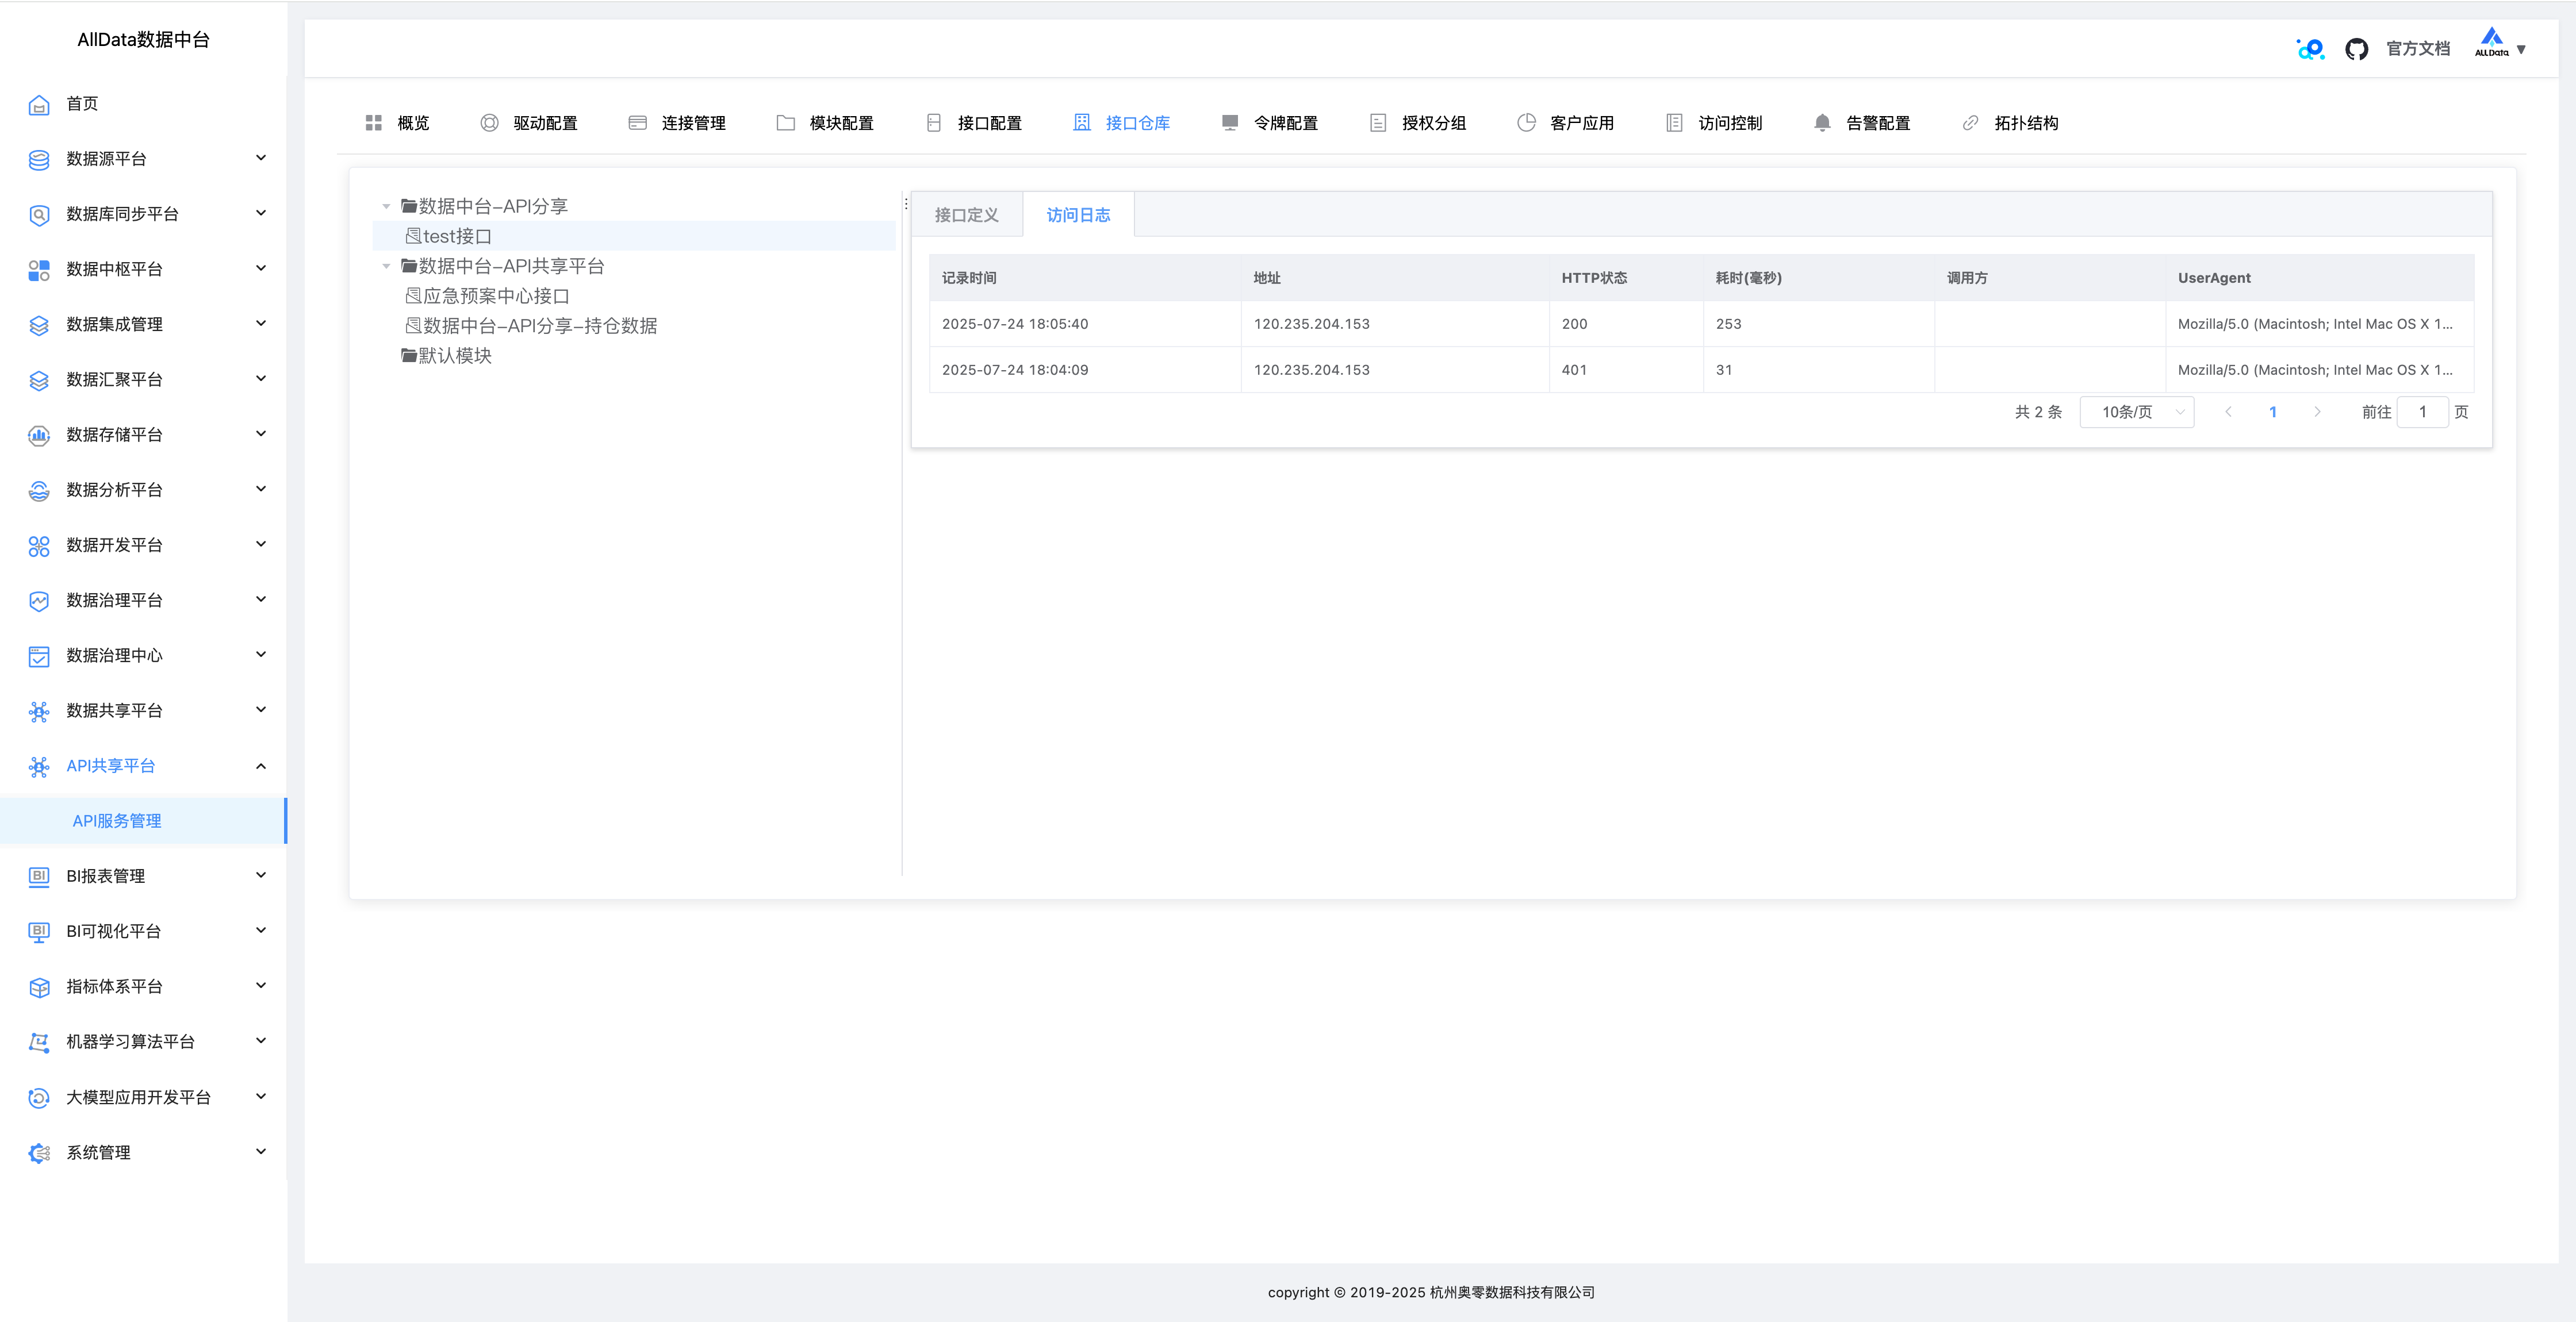Click the 首页 home icon
Viewport: 2576px width, 1322px height.
coord(39,104)
